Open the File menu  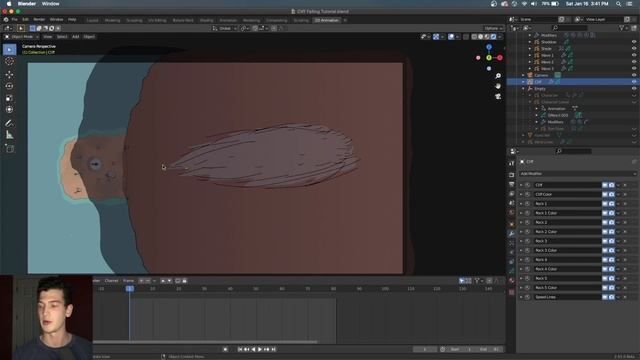click(14, 20)
